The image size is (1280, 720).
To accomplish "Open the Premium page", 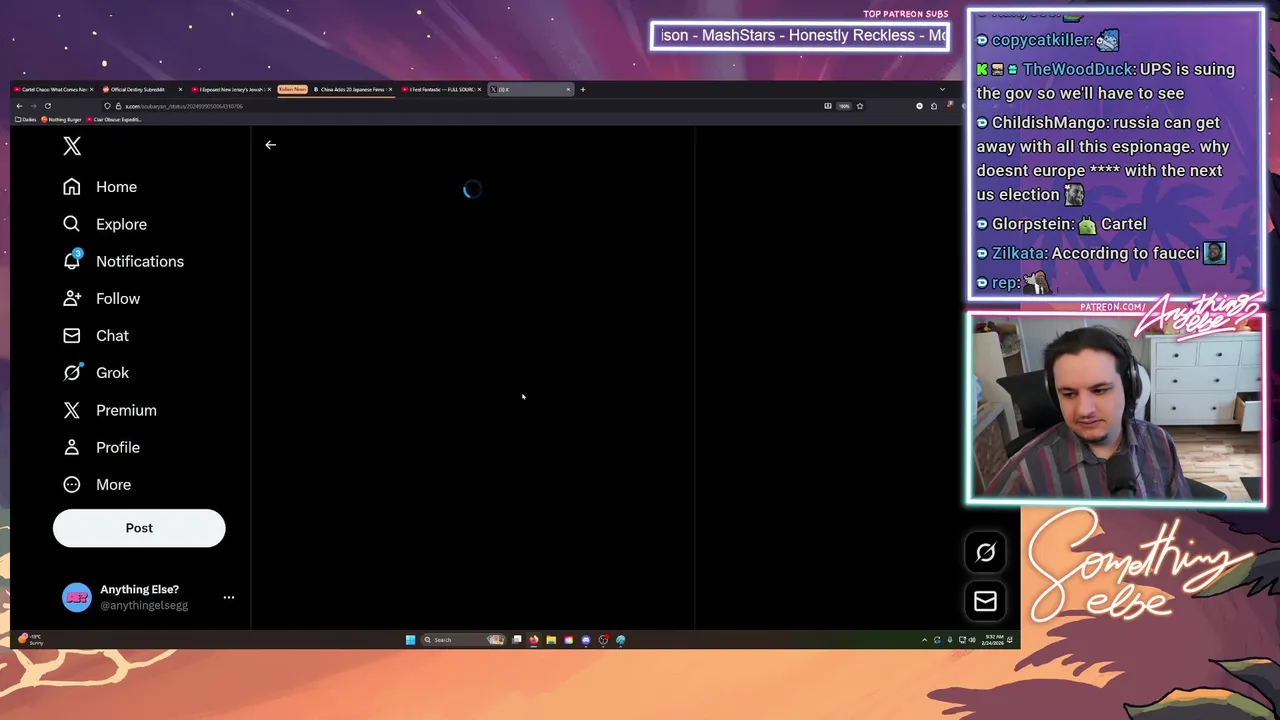I will [110, 410].
